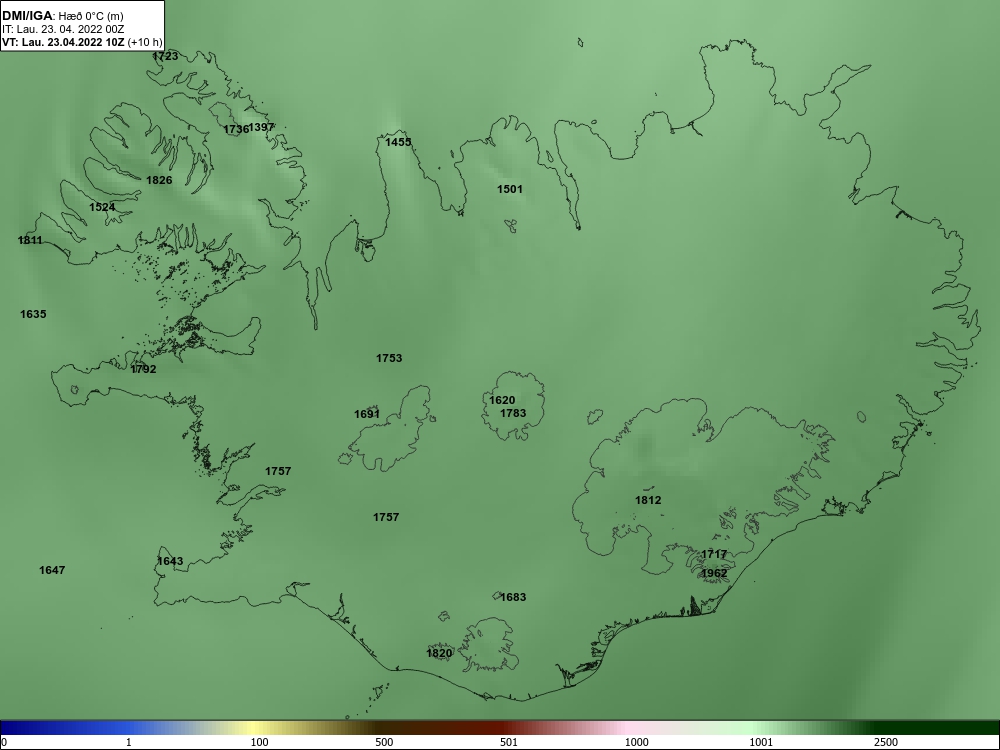Screen dimensions: 1000x750
Task: Click the 1717 height label
Action: (x=714, y=554)
